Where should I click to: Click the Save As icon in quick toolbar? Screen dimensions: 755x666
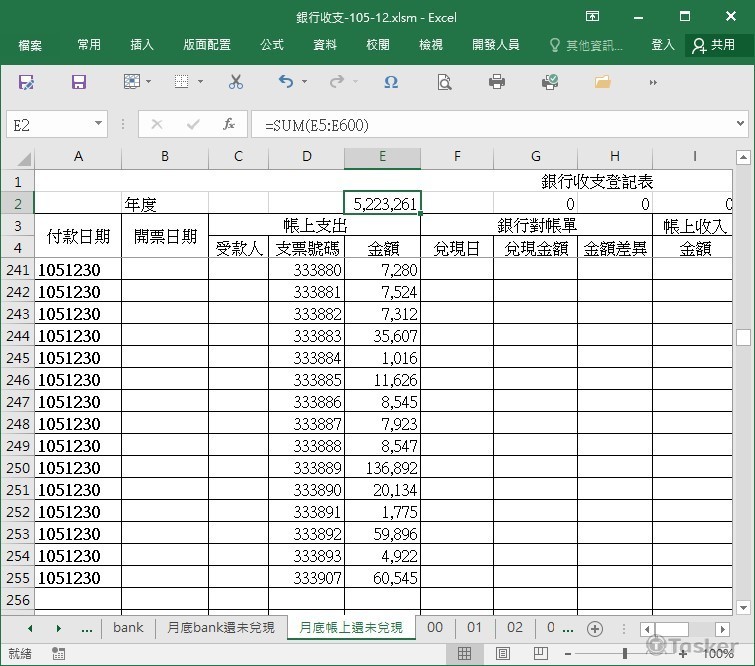[x=26, y=82]
